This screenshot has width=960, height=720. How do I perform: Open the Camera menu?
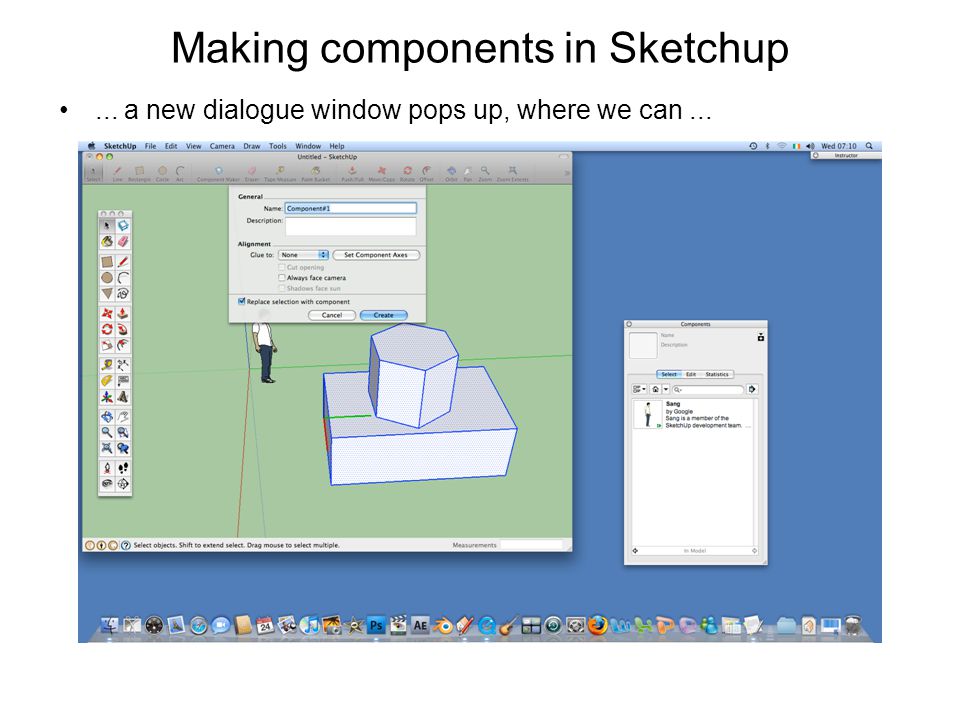pyautogui.click(x=222, y=146)
